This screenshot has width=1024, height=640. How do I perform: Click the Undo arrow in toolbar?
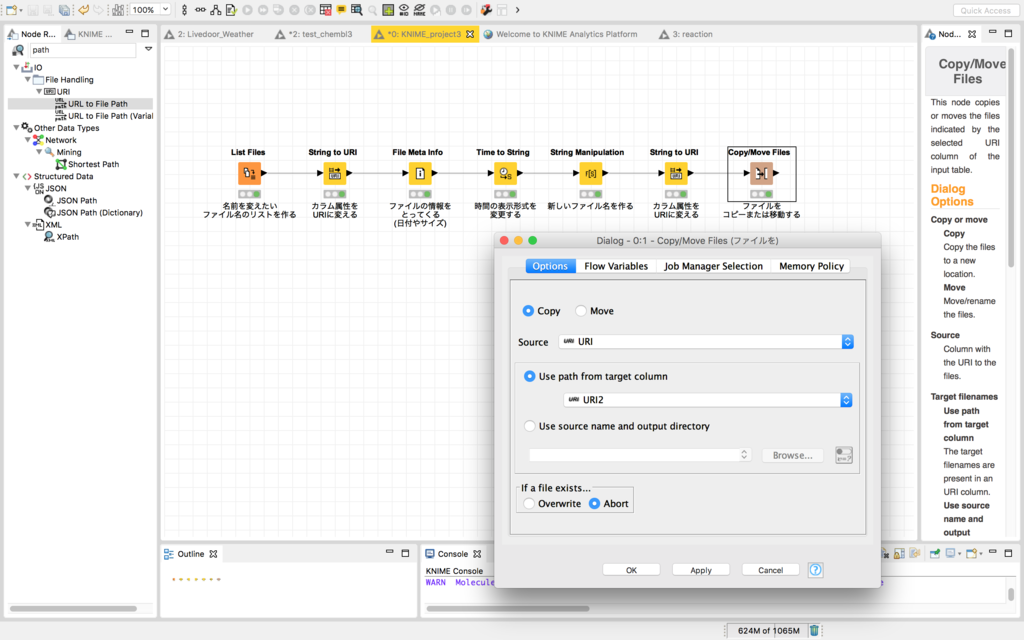(x=84, y=10)
